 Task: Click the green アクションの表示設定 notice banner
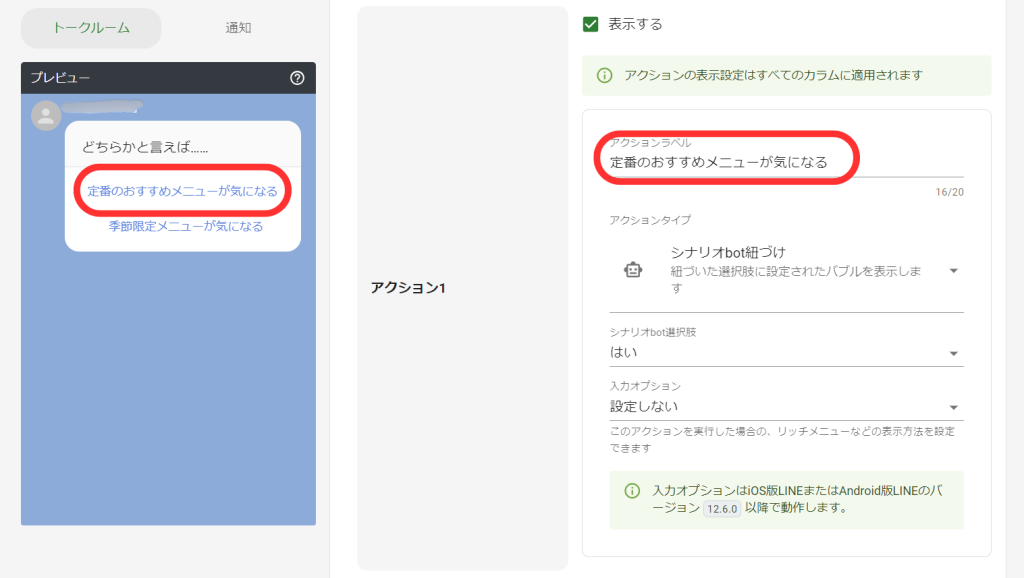pos(787,75)
